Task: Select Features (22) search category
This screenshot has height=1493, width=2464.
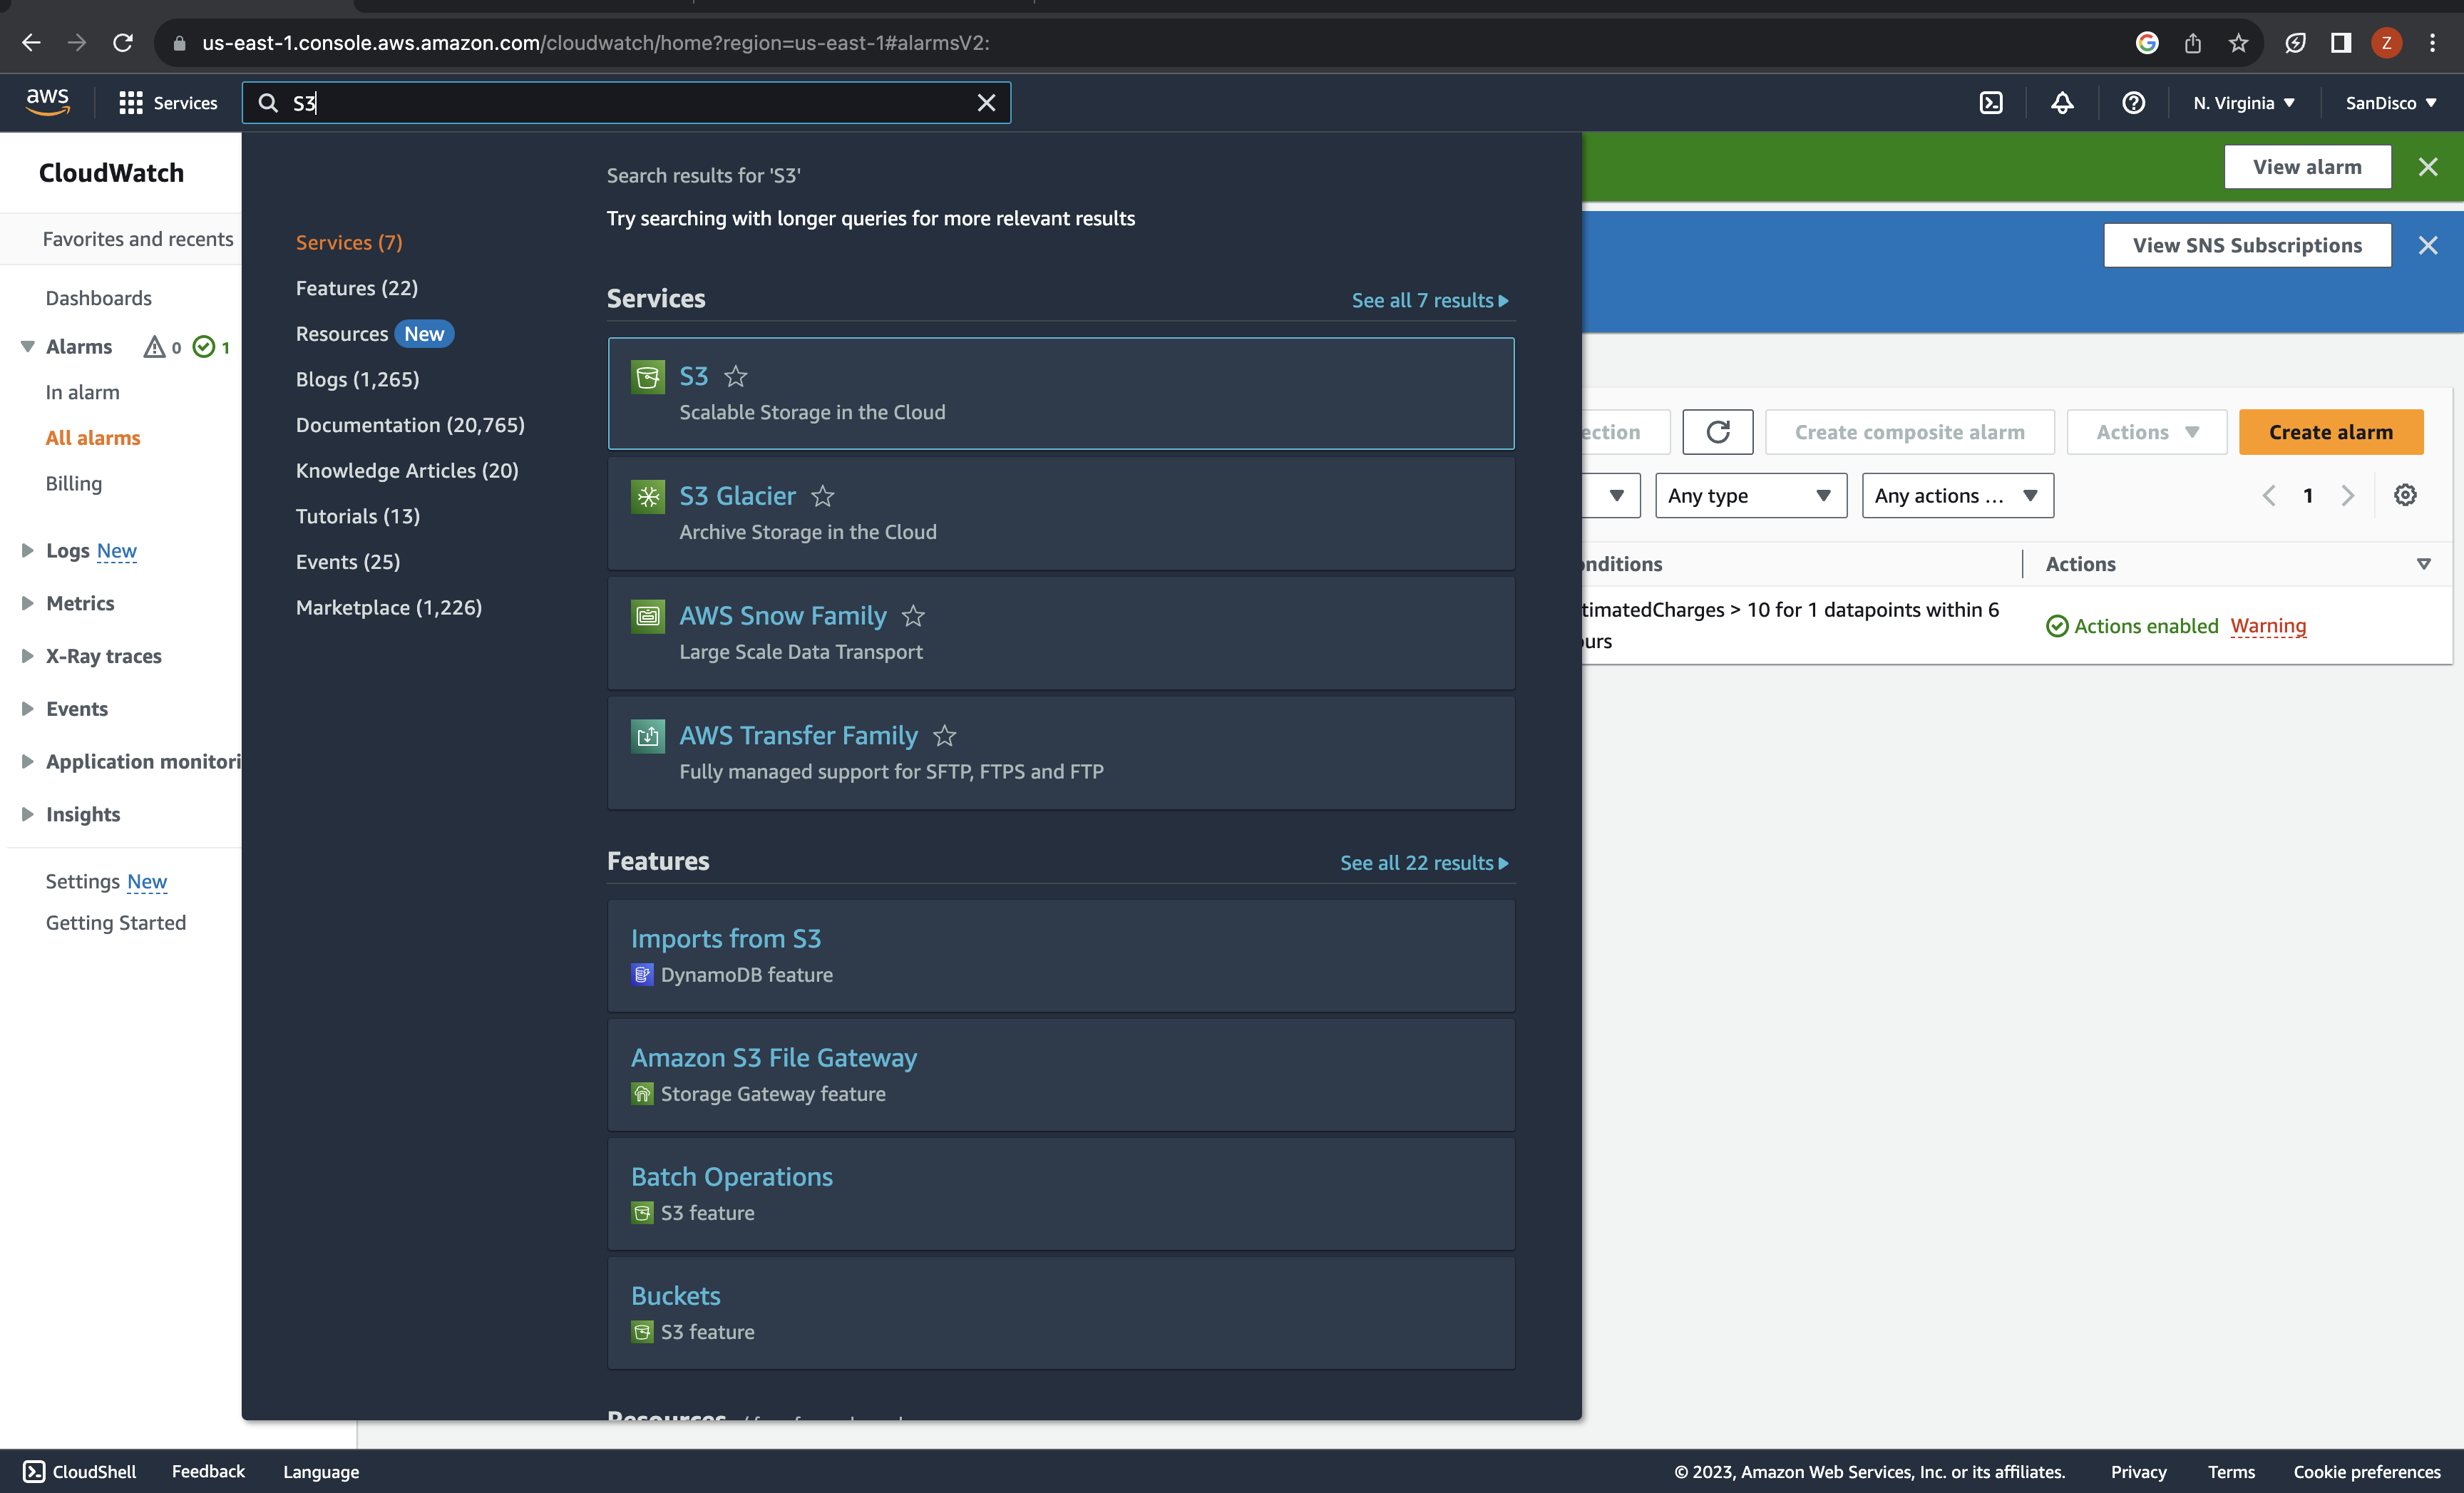Action: (356, 288)
